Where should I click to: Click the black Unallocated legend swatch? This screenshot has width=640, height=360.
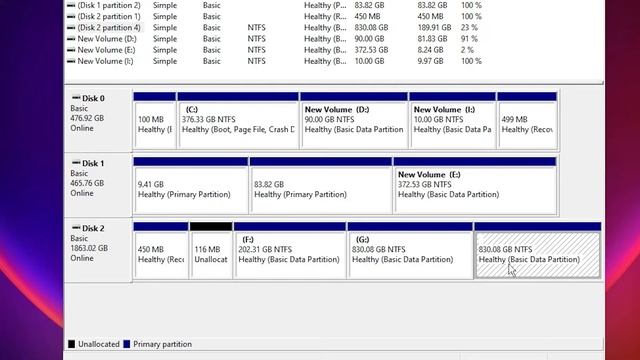click(71, 344)
